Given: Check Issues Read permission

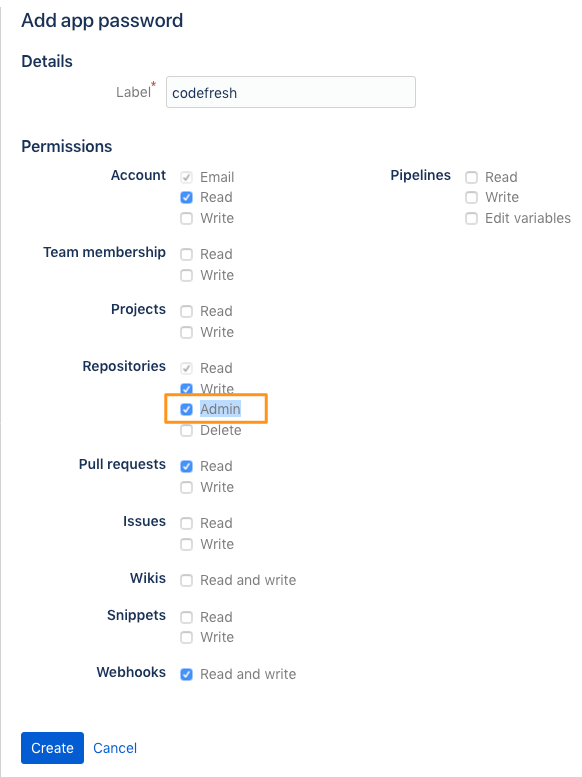Looking at the screenshot, I should [x=186, y=523].
